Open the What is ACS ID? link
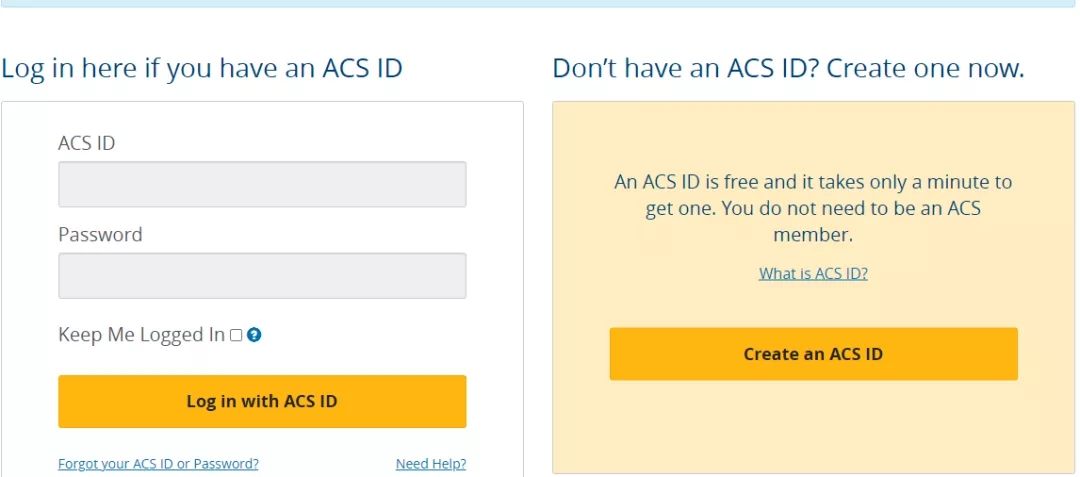The image size is (1080, 477). [813, 274]
